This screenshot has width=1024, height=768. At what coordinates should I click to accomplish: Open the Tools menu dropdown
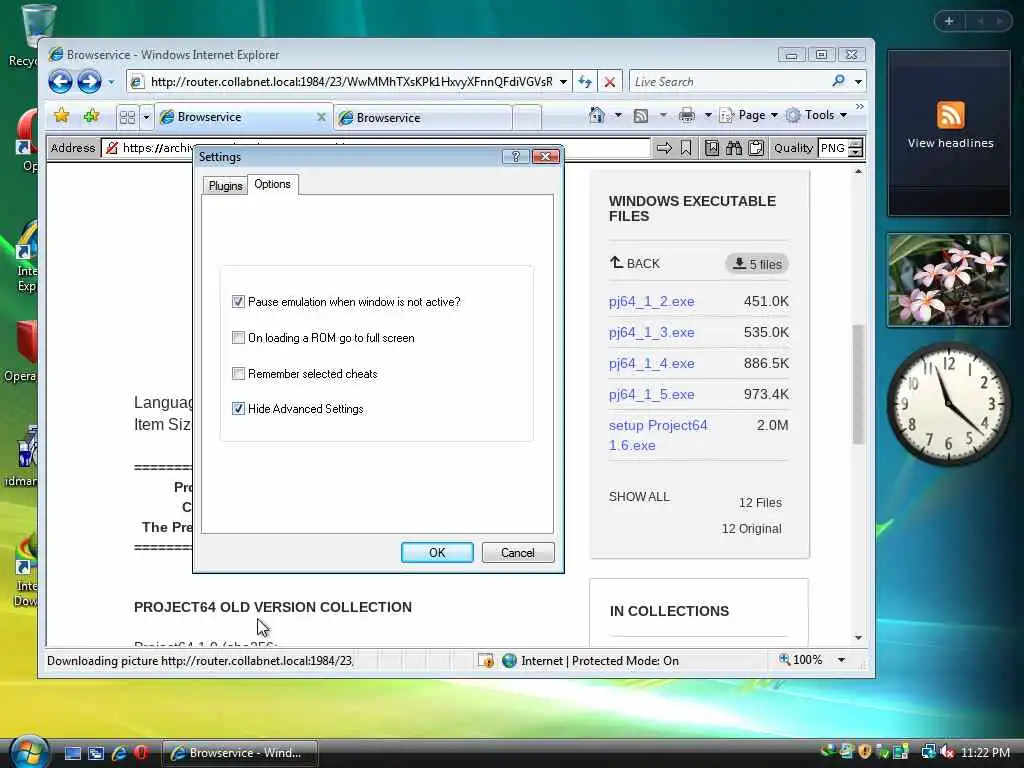pos(816,116)
